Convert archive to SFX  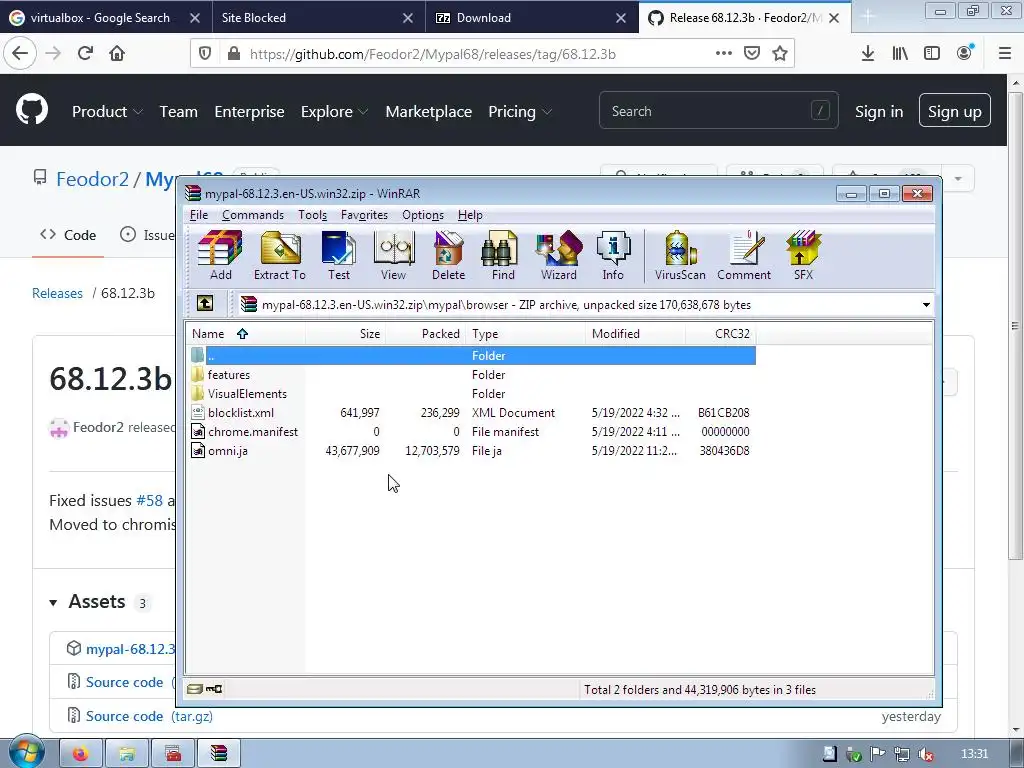pos(803,255)
